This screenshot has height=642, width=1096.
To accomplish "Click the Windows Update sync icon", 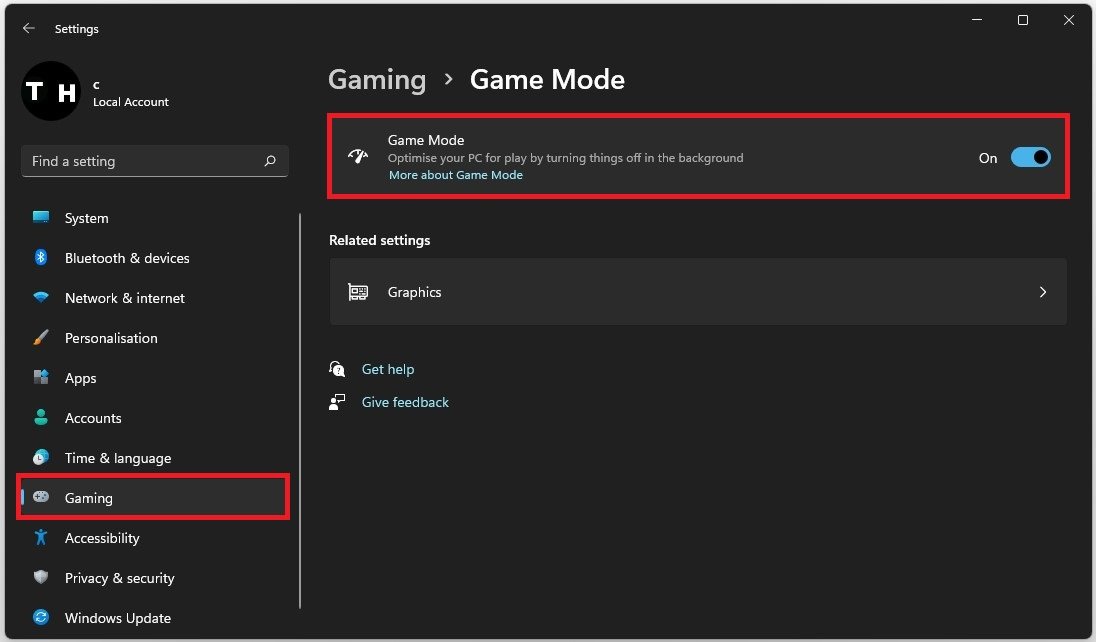I will 41,618.
